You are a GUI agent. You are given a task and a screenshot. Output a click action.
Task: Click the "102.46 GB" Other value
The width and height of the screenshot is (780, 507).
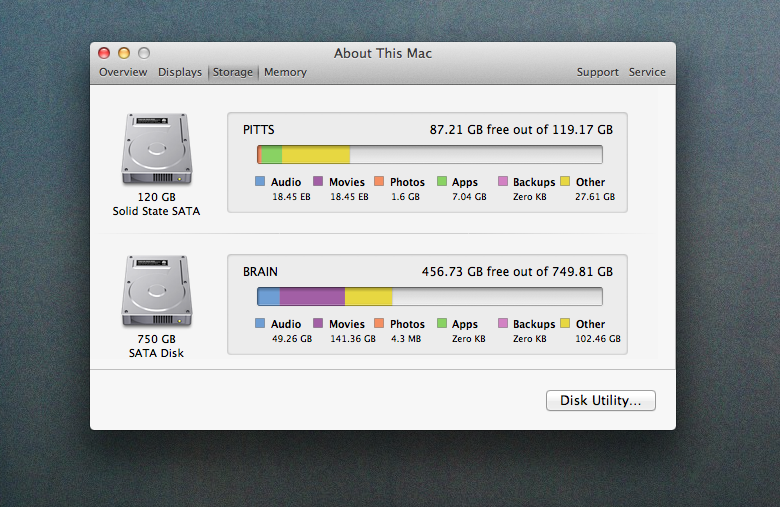click(598, 339)
